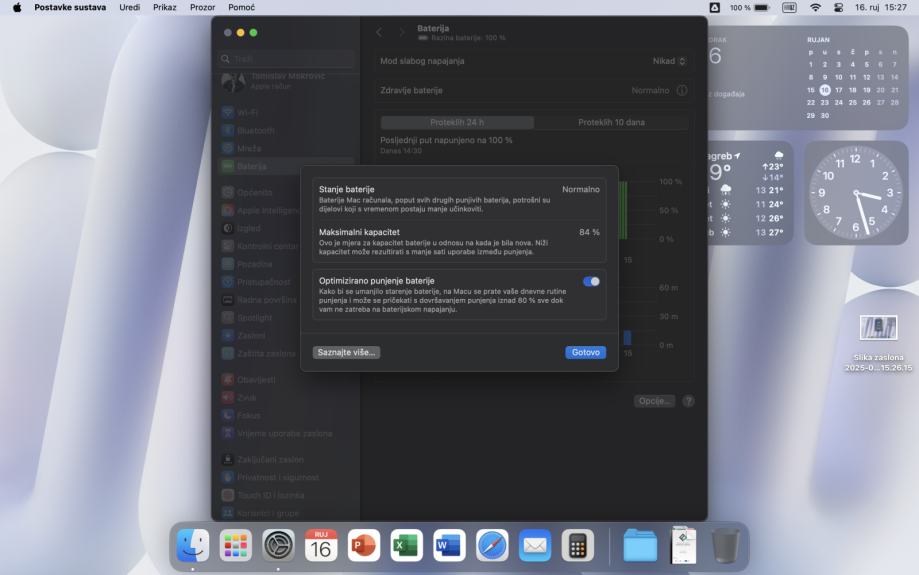Viewport: 919px width, 575px height.
Task: Open Trash from the Dock
Action: [726, 546]
